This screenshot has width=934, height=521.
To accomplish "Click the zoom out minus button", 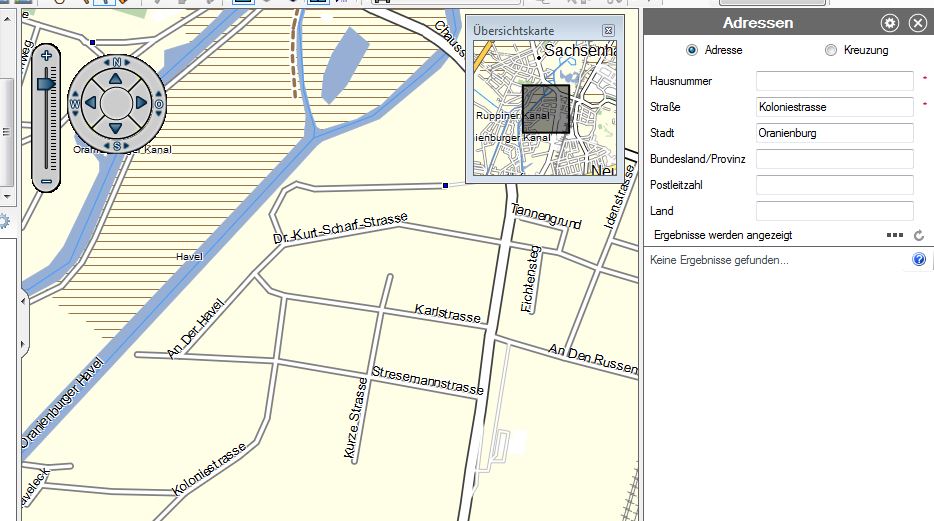I will pyautogui.click(x=46, y=181).
